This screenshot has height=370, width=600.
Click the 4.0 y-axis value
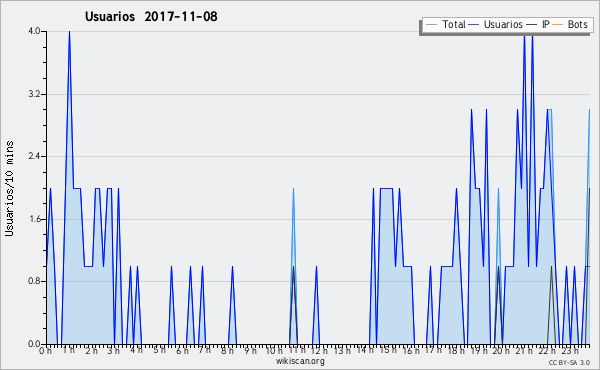pos(34,31)
